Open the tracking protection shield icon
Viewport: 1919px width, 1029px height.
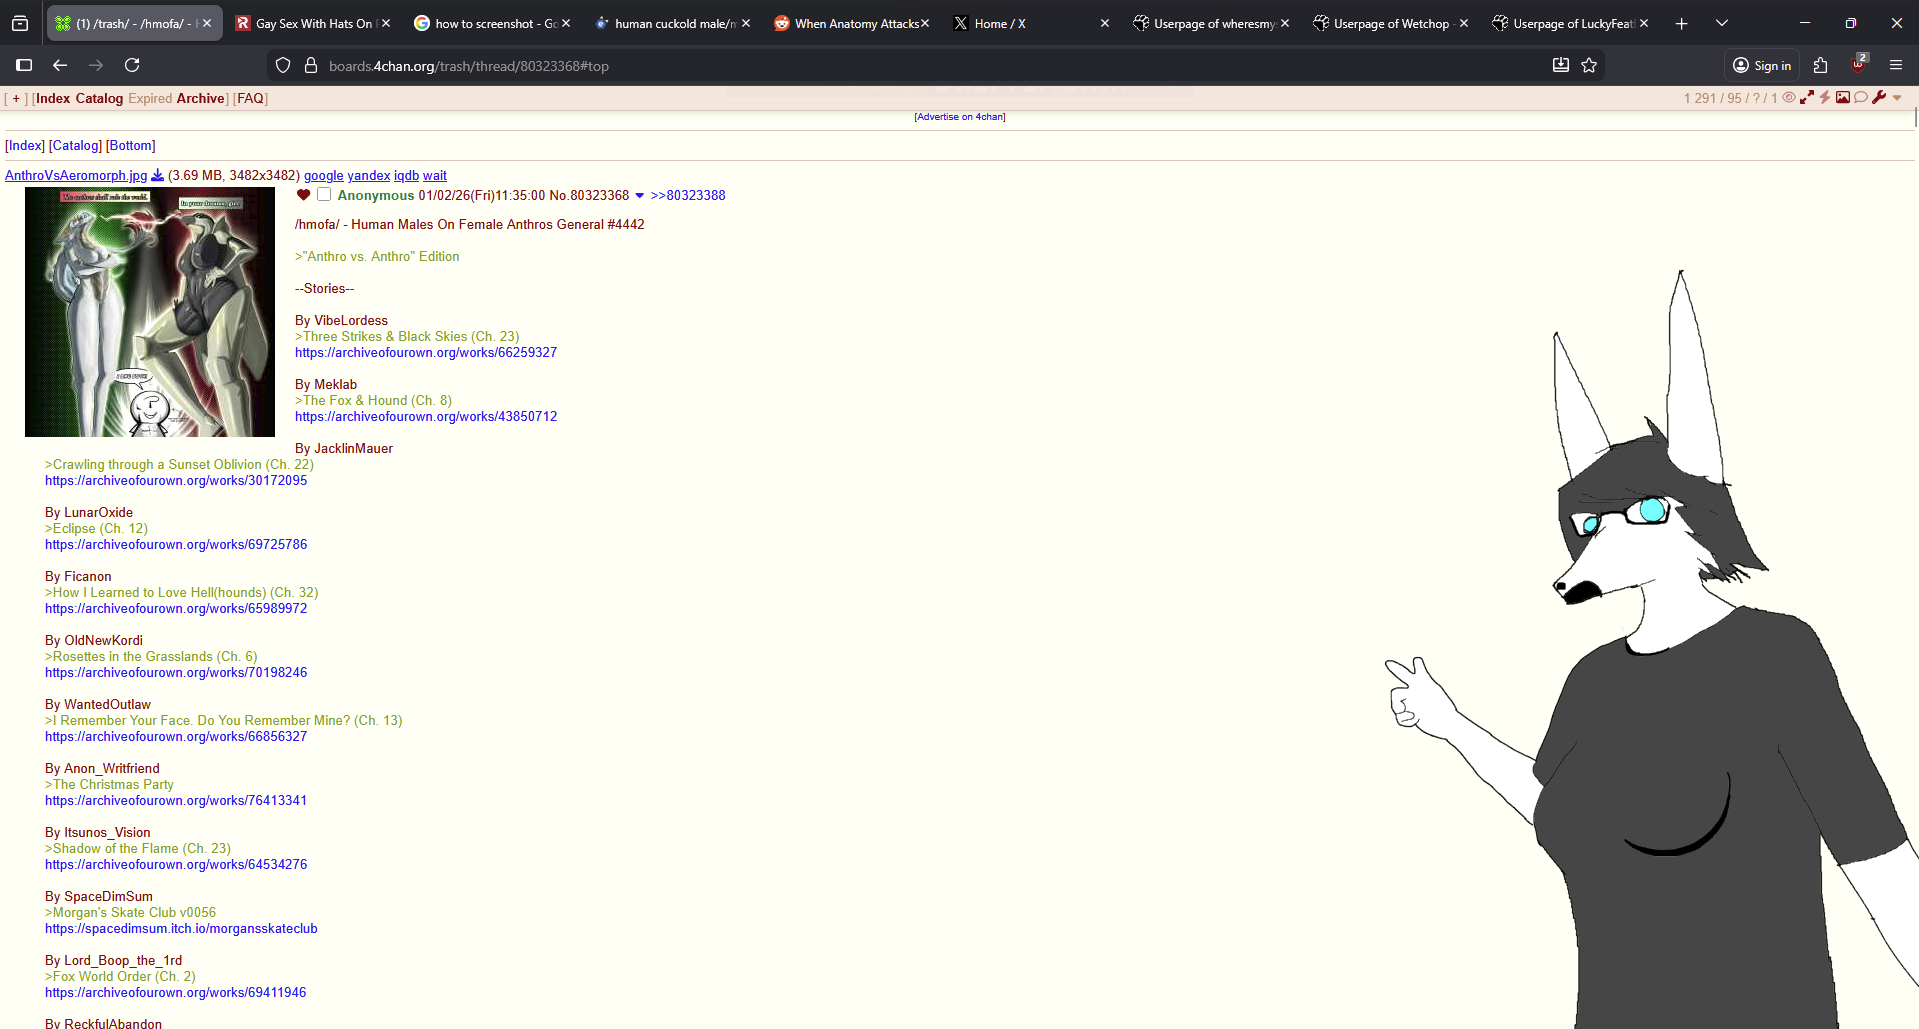pyautogui.click(x=283, y=65)
